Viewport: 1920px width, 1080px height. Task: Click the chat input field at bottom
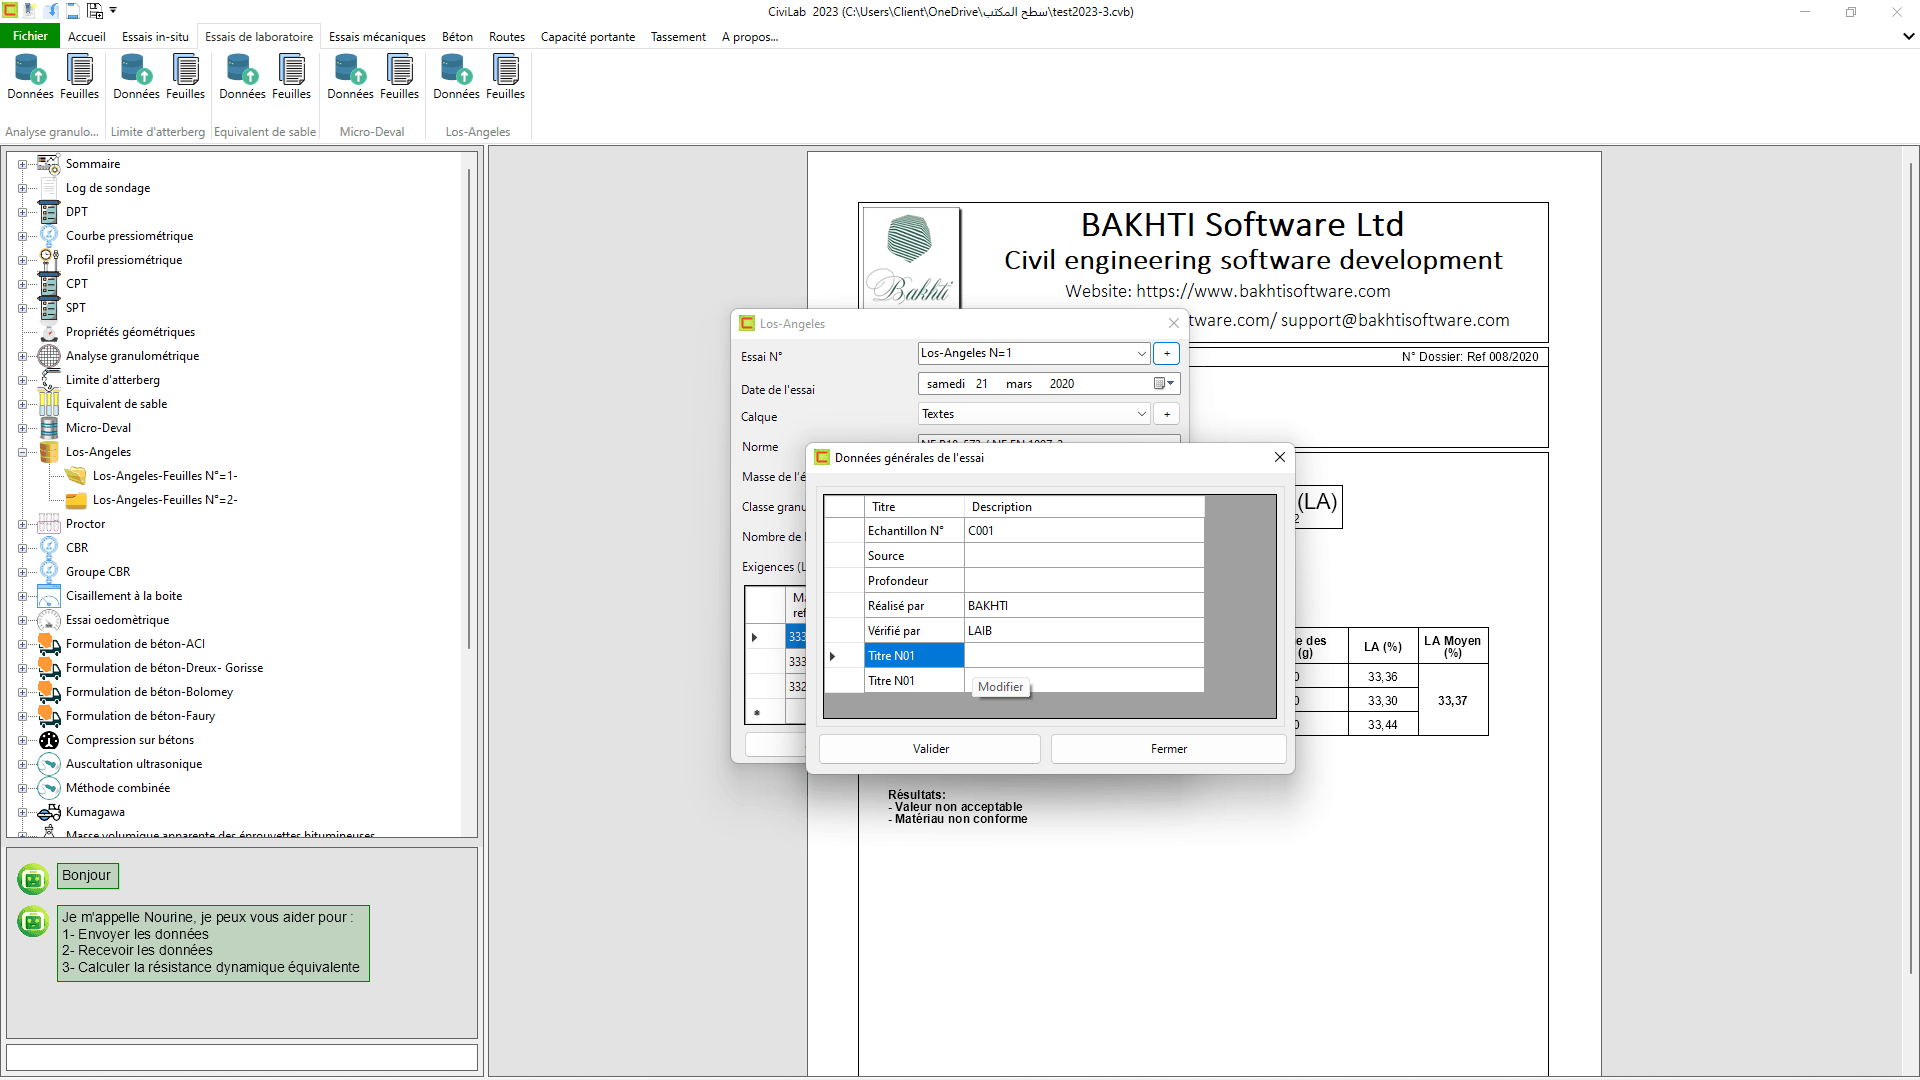coord(242,1057)
